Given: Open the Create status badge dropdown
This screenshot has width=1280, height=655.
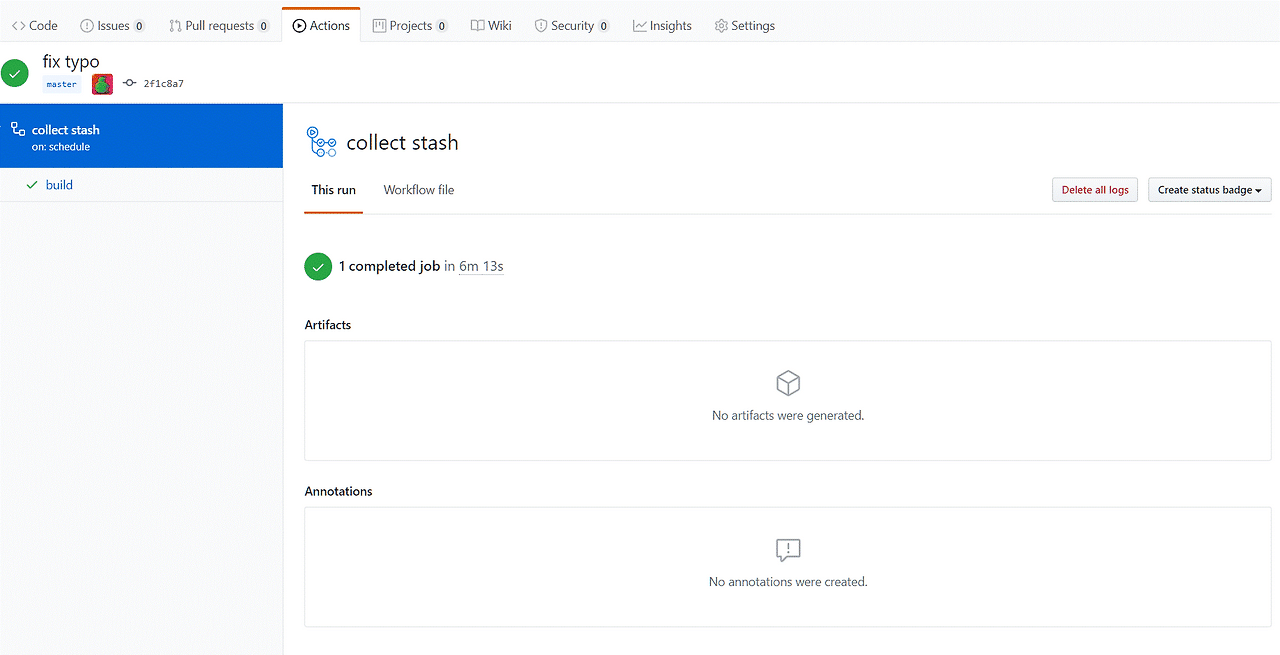Looking at the screenshot, I should point(1209,190).
